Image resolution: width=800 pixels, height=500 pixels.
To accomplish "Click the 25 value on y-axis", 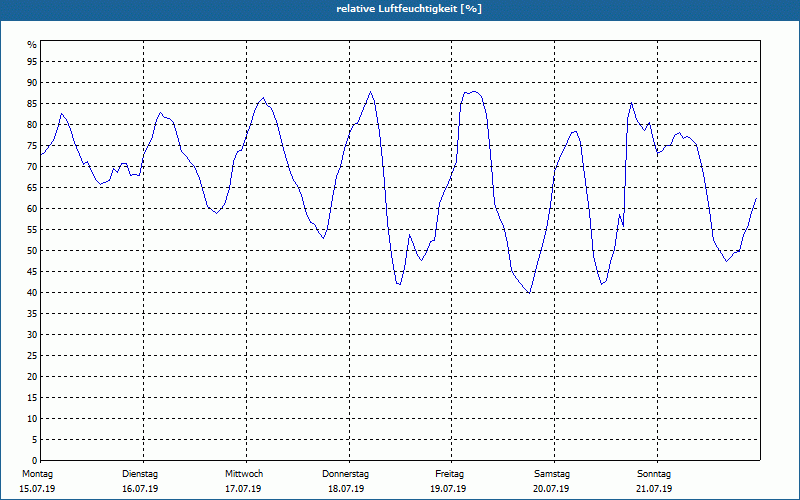I will [32, 356].
